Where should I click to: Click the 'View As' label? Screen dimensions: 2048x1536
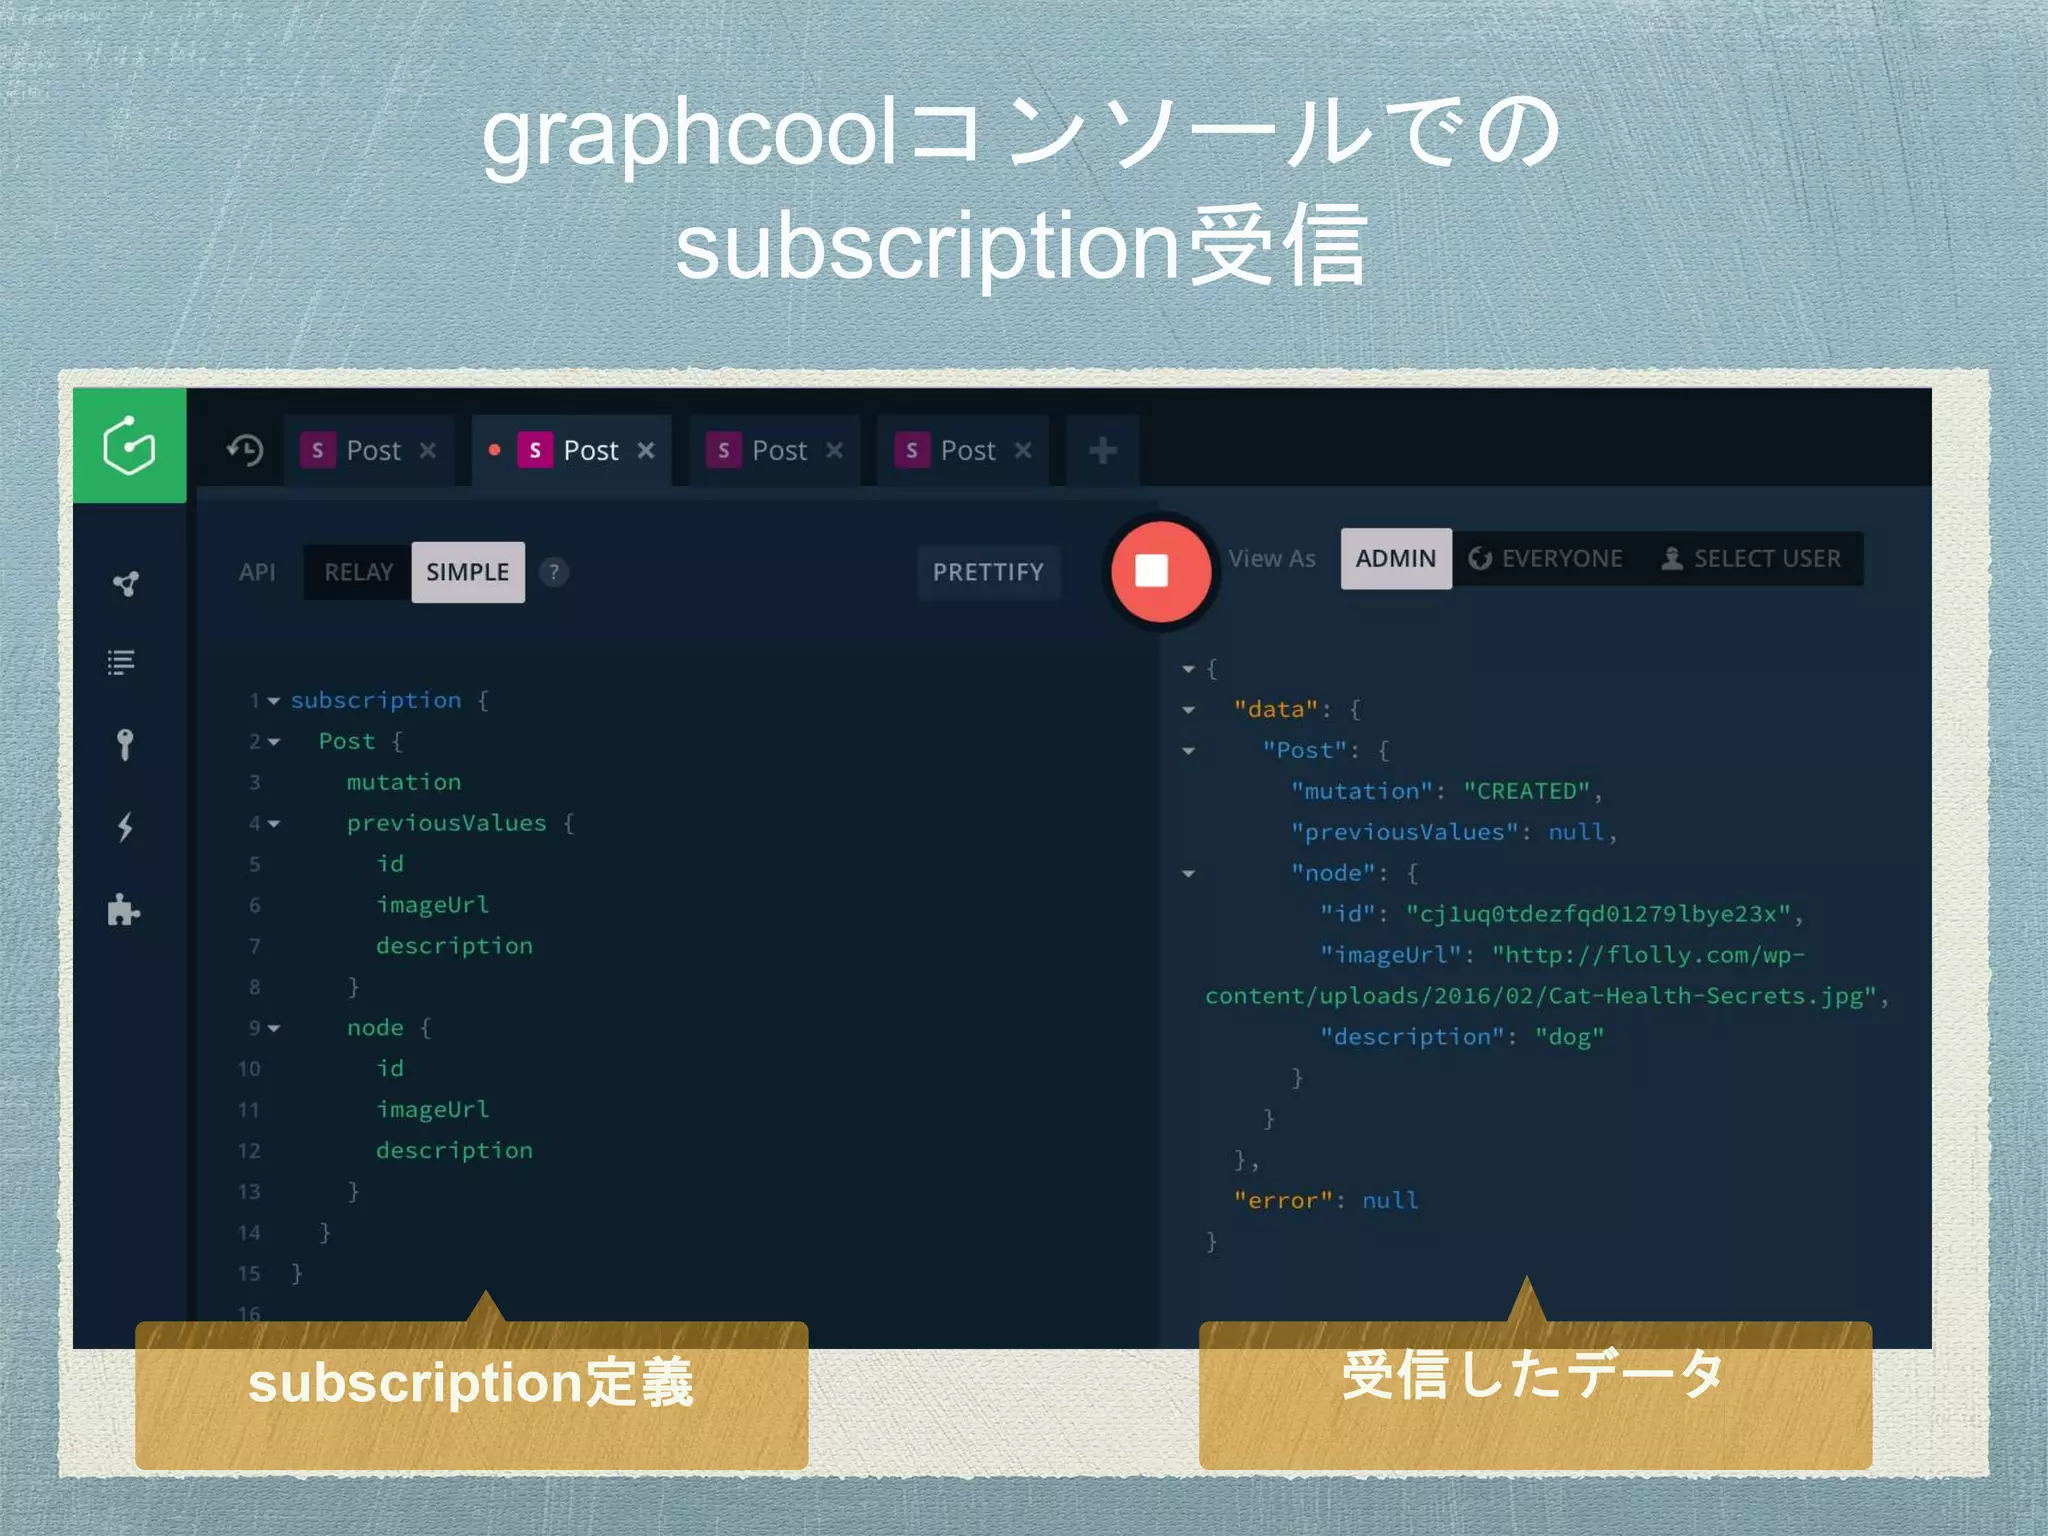coord(1272,558)
